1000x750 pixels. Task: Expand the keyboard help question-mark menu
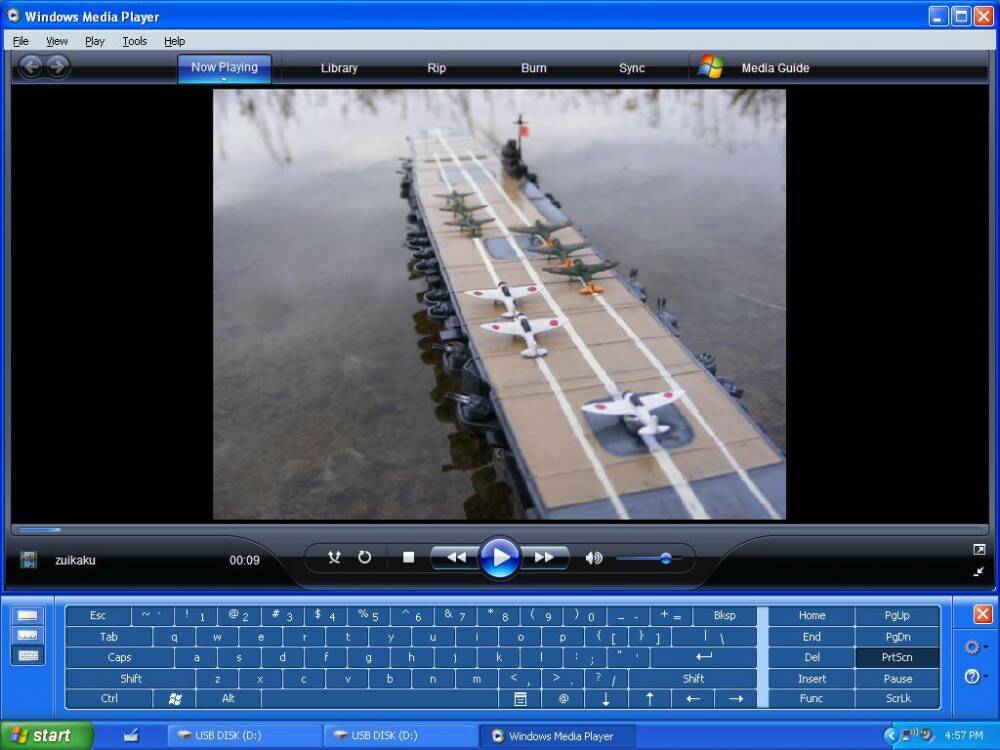pyautogui.click(x=975, y=677)
